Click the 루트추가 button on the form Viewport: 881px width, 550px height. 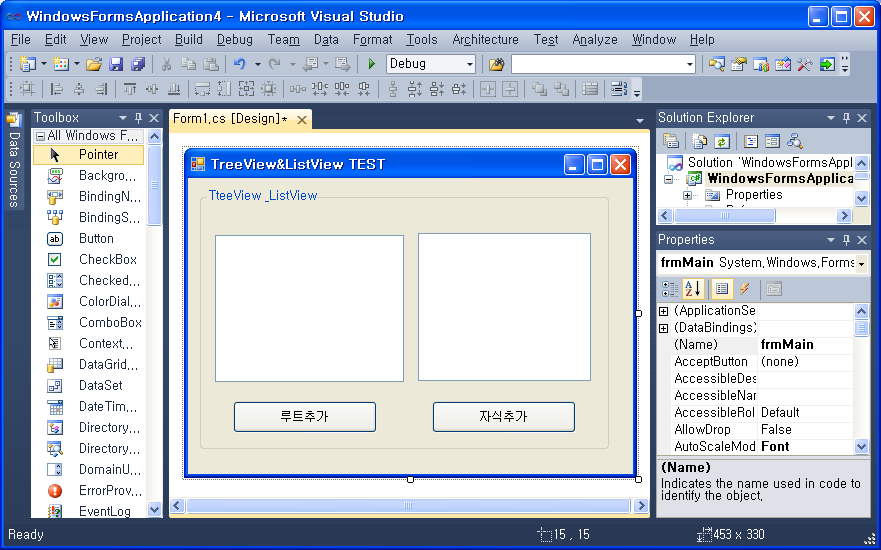pyautogui.click(x=305, y=417)
